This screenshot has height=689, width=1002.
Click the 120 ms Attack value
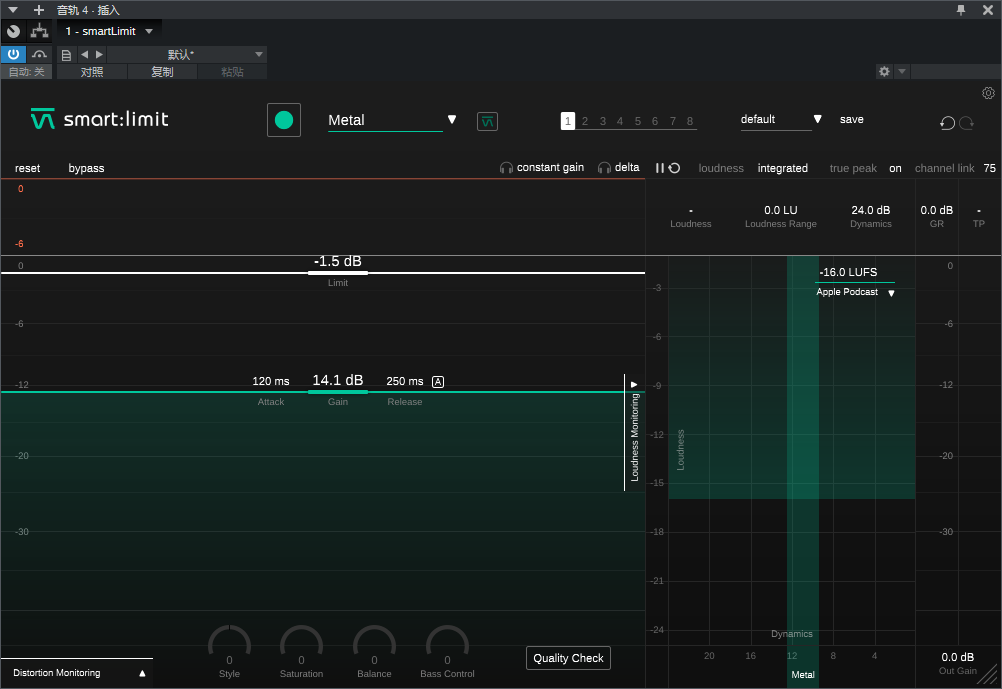click(x=271, y=381)
